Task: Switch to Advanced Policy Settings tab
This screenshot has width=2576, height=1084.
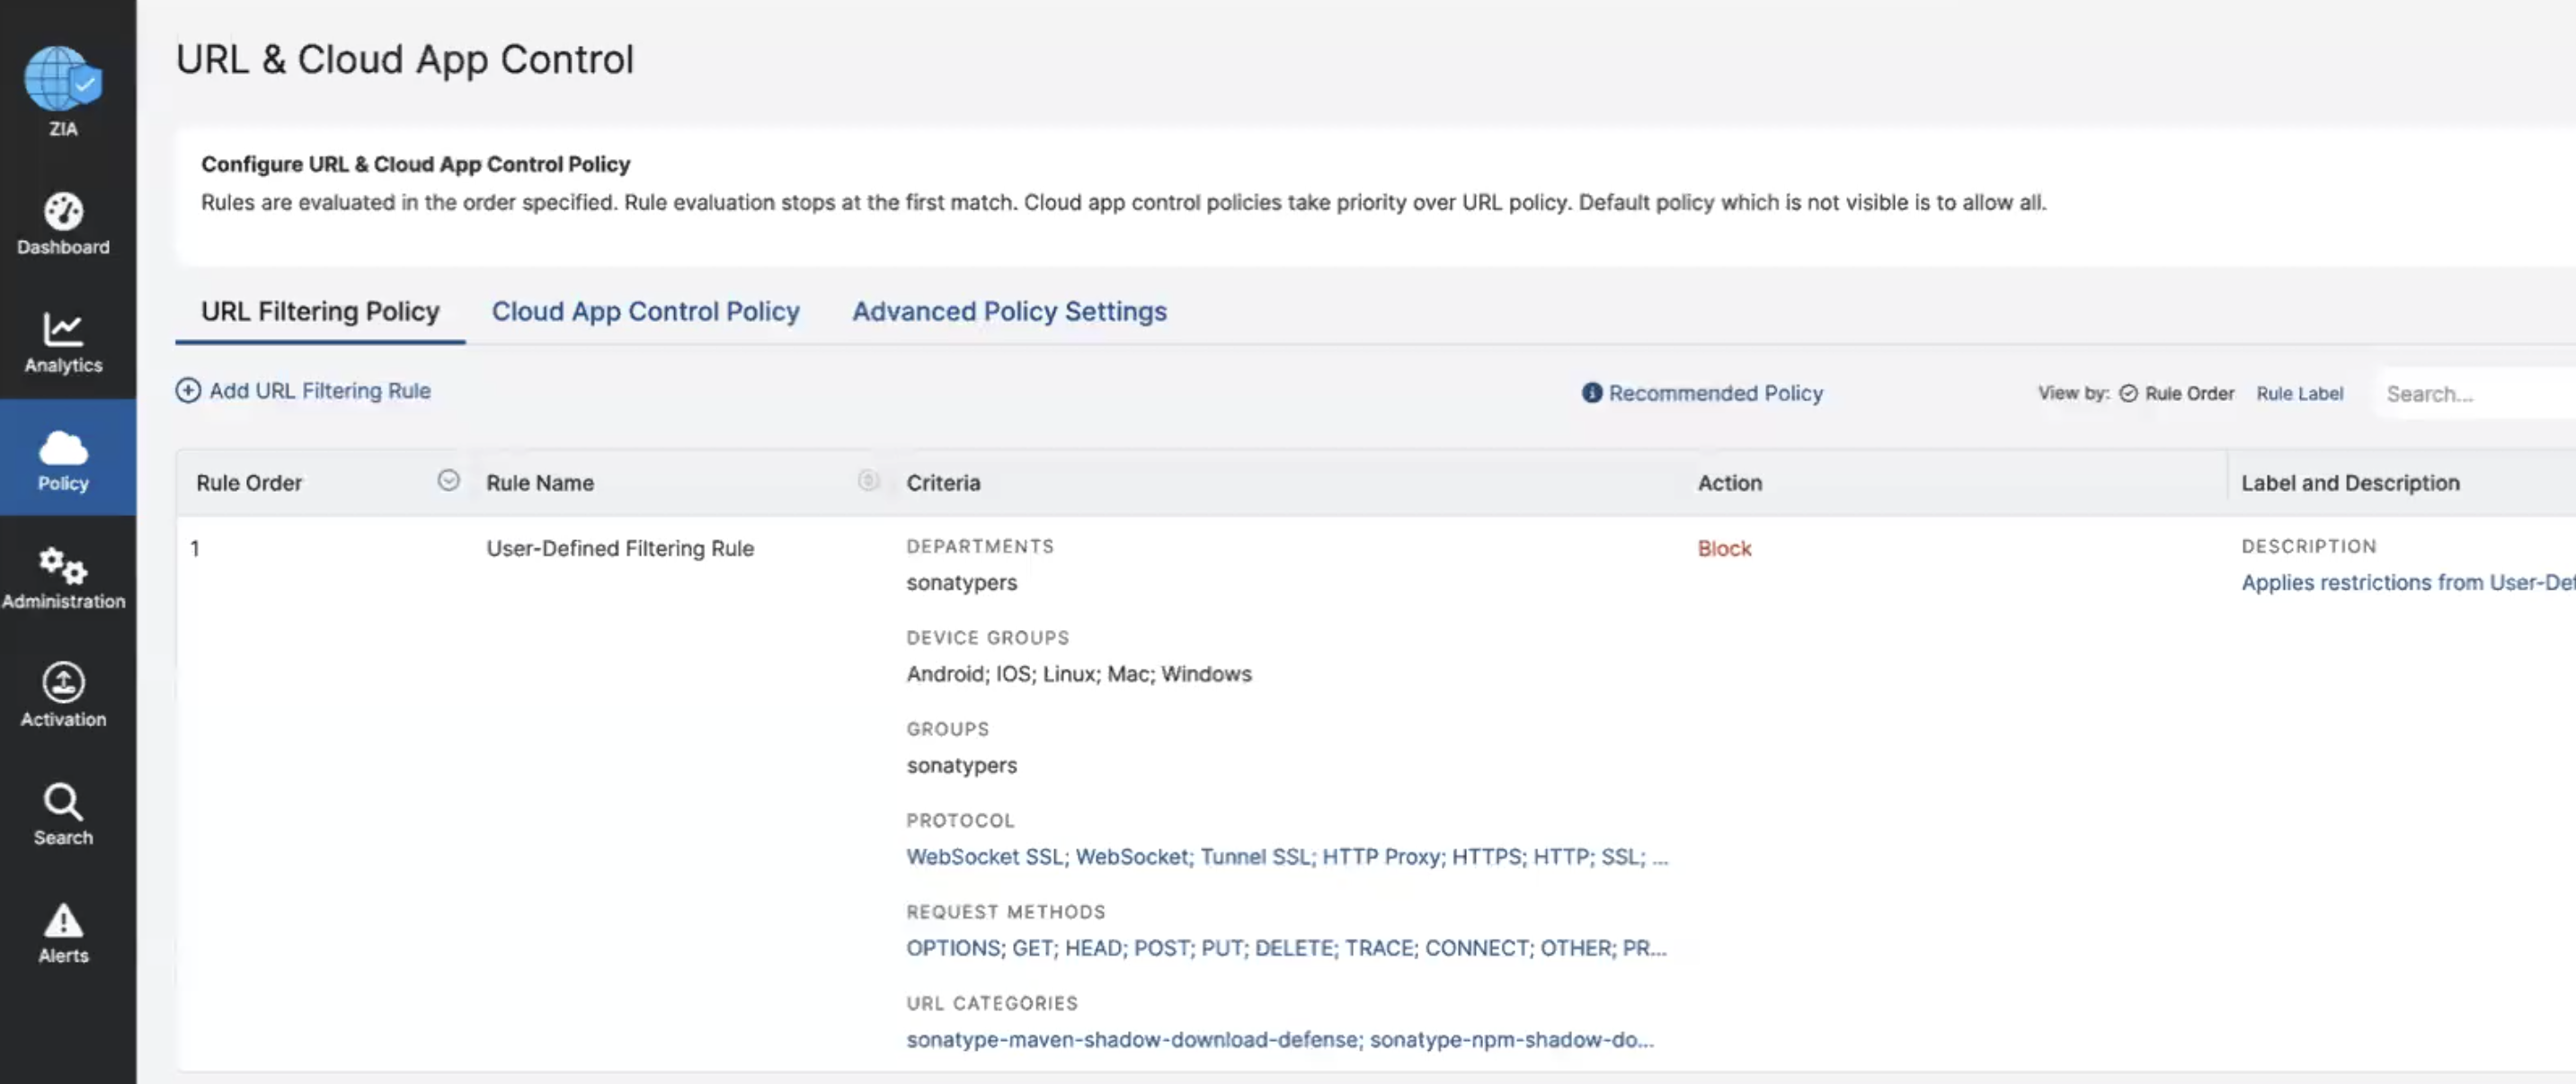Action: (1009, 311)
